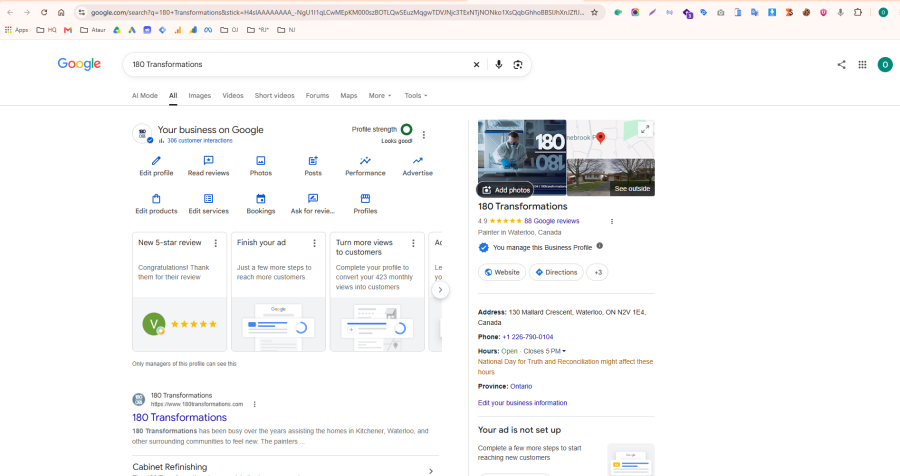Open Edit profile pencil icon
Image resolution: width=900 pixels, height=476 pixels.
pos(156,161)
